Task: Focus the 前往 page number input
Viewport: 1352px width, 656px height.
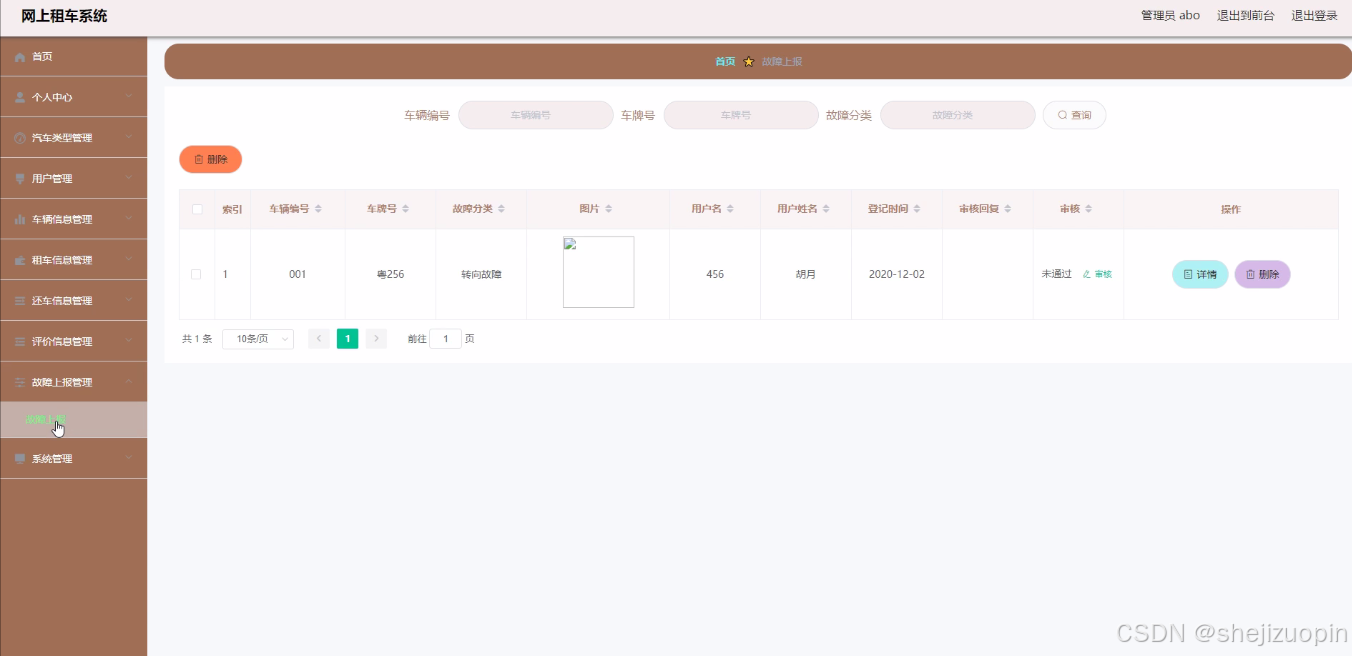Action: click(x=445, y=339)
